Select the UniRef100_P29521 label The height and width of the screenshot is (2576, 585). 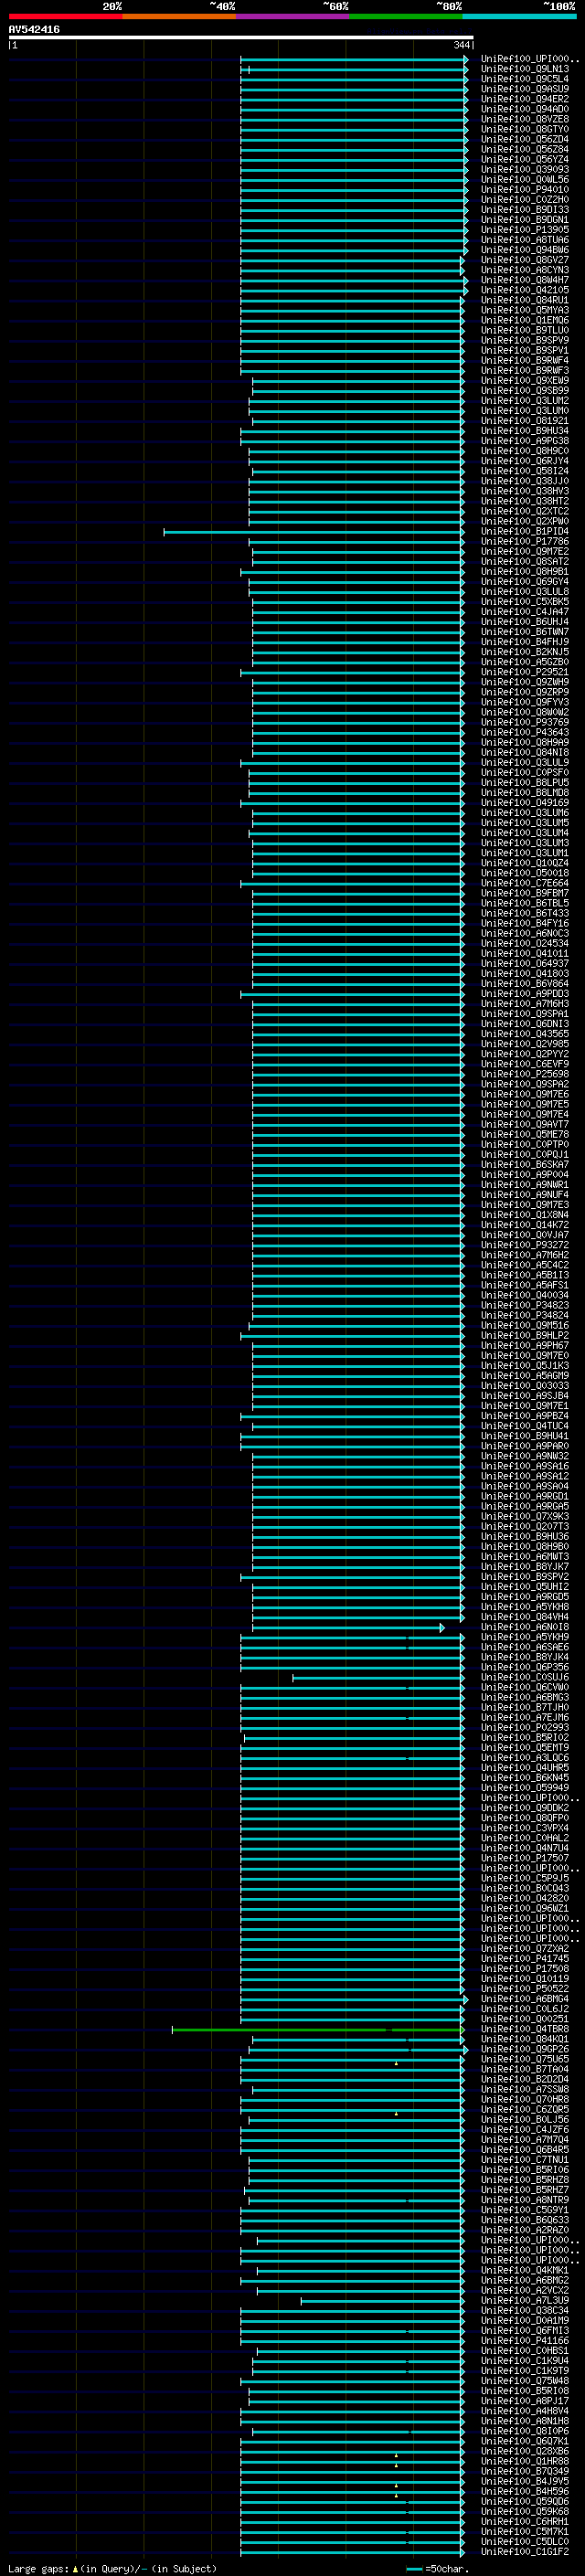(x=524, y=672)
